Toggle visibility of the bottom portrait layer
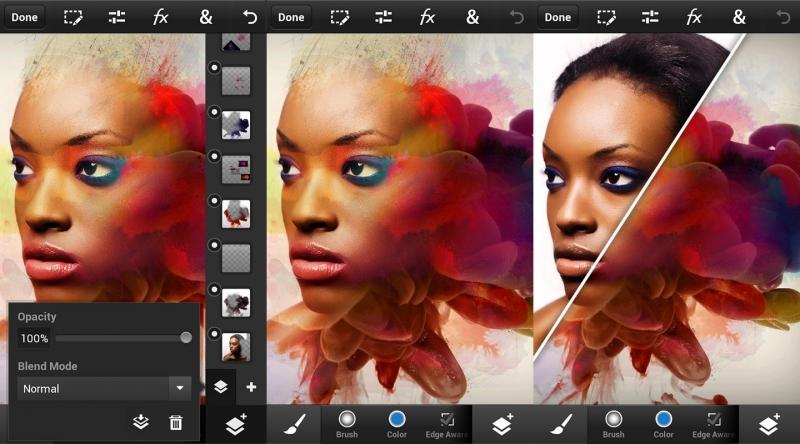800x444 pixels. tap(214, 333)
